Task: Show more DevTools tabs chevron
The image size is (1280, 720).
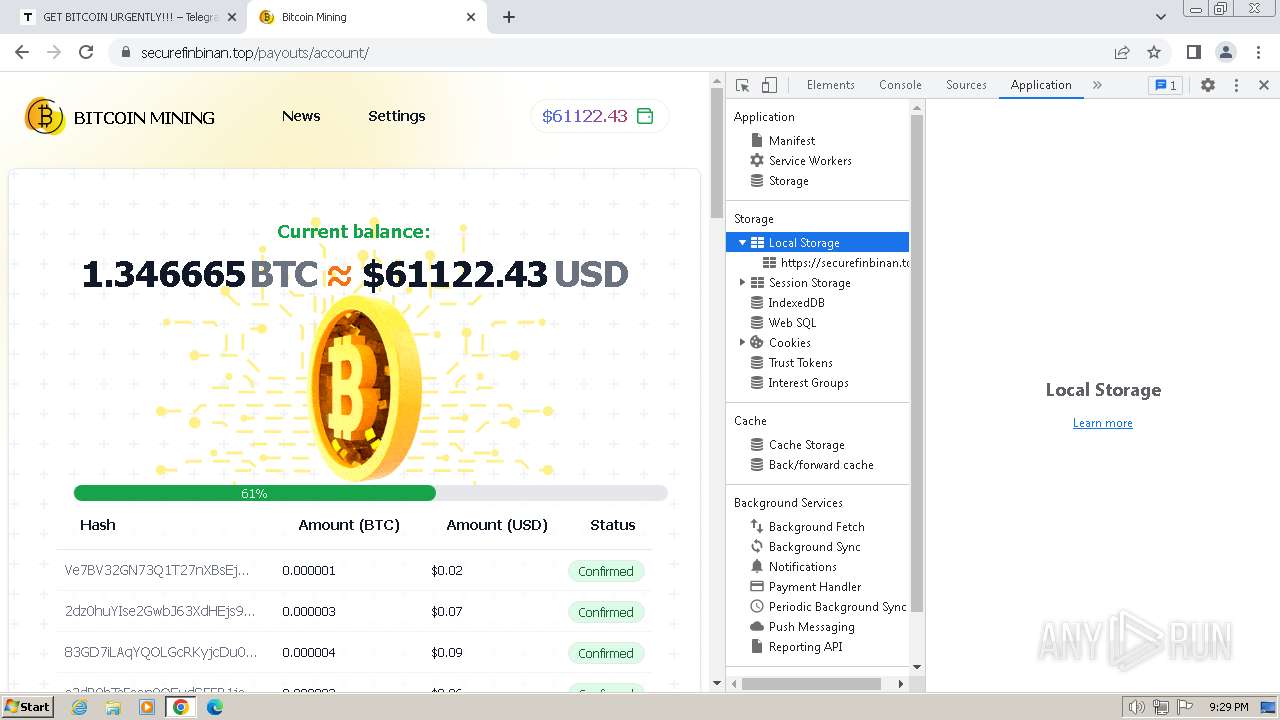Action: 1097,85
